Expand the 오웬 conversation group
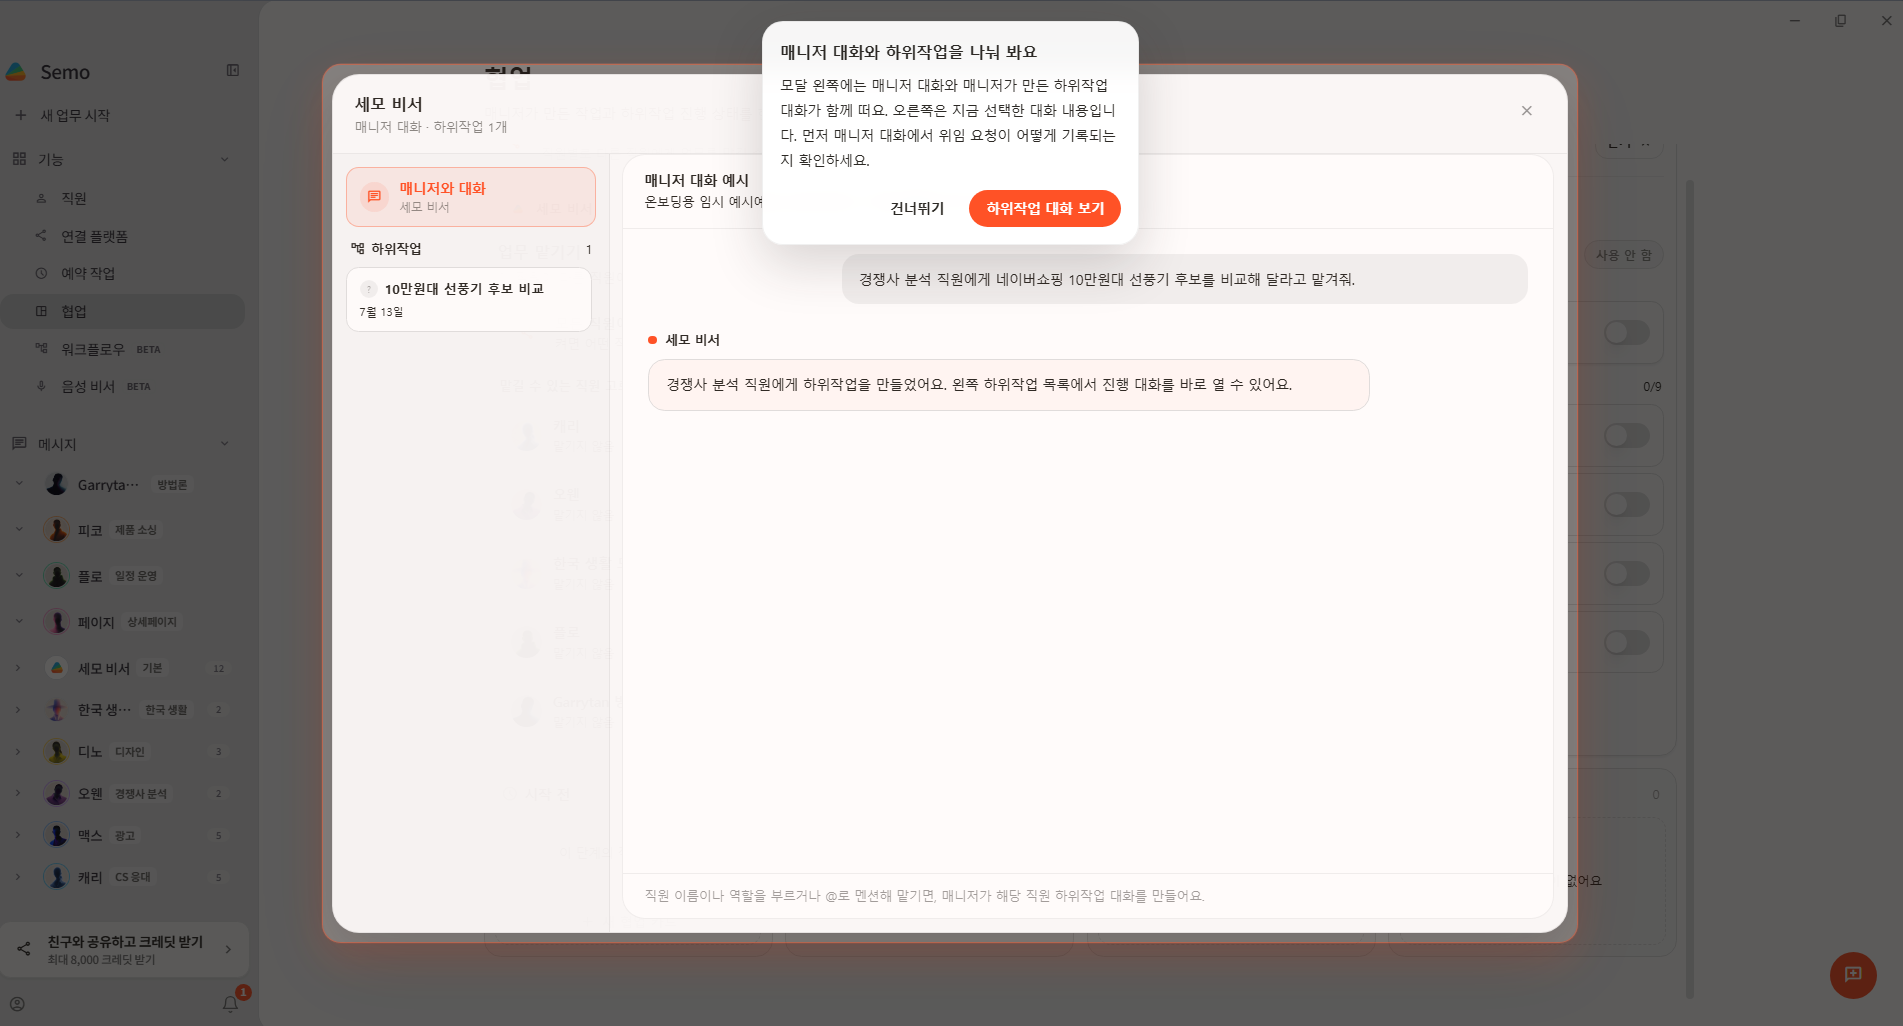The height and width of the screenshot is (1026, 1903). click(x=18, y=793)
